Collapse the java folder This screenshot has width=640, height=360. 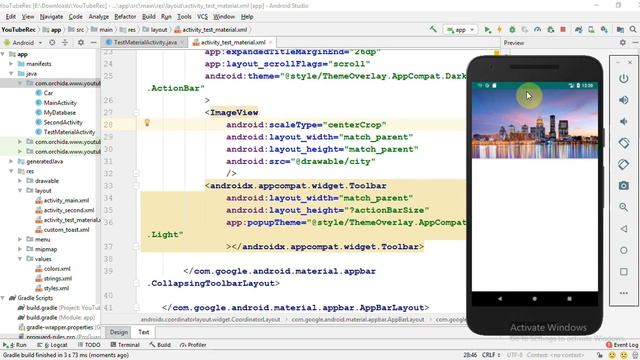(x=11, y=73)
